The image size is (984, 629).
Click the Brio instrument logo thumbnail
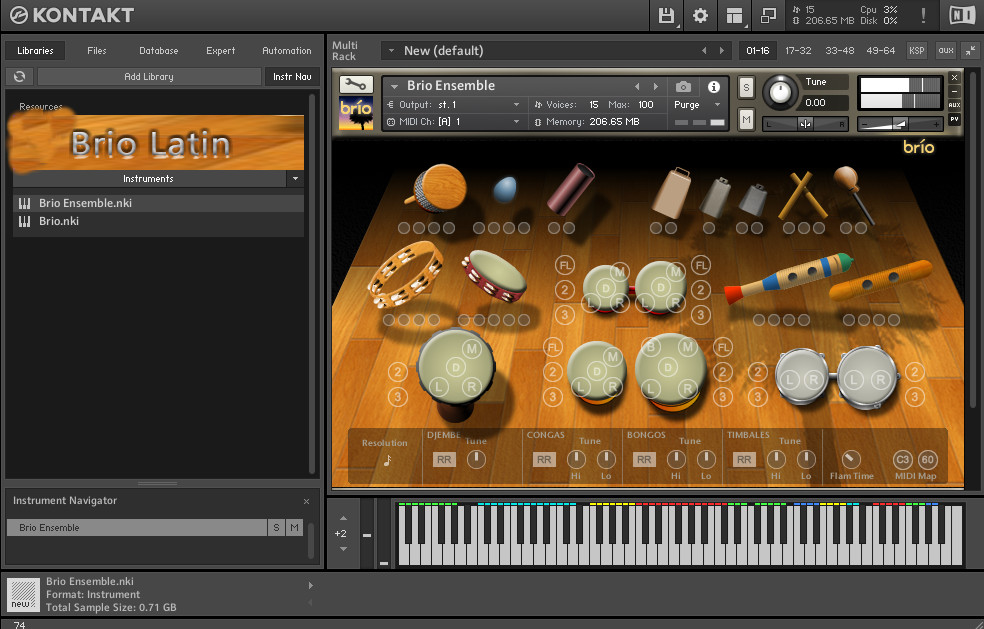click(x=356, y=113)
